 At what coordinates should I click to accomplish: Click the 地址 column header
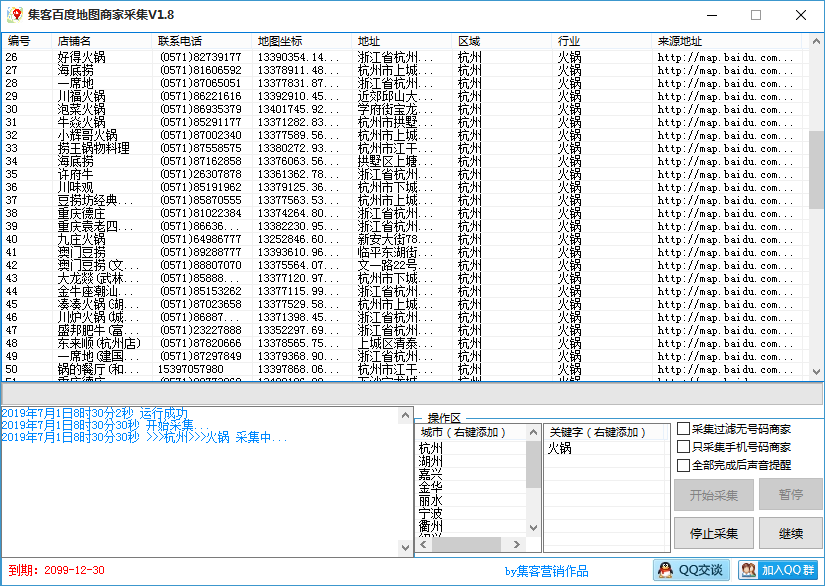pyautogui.click(x=401, y=41)
